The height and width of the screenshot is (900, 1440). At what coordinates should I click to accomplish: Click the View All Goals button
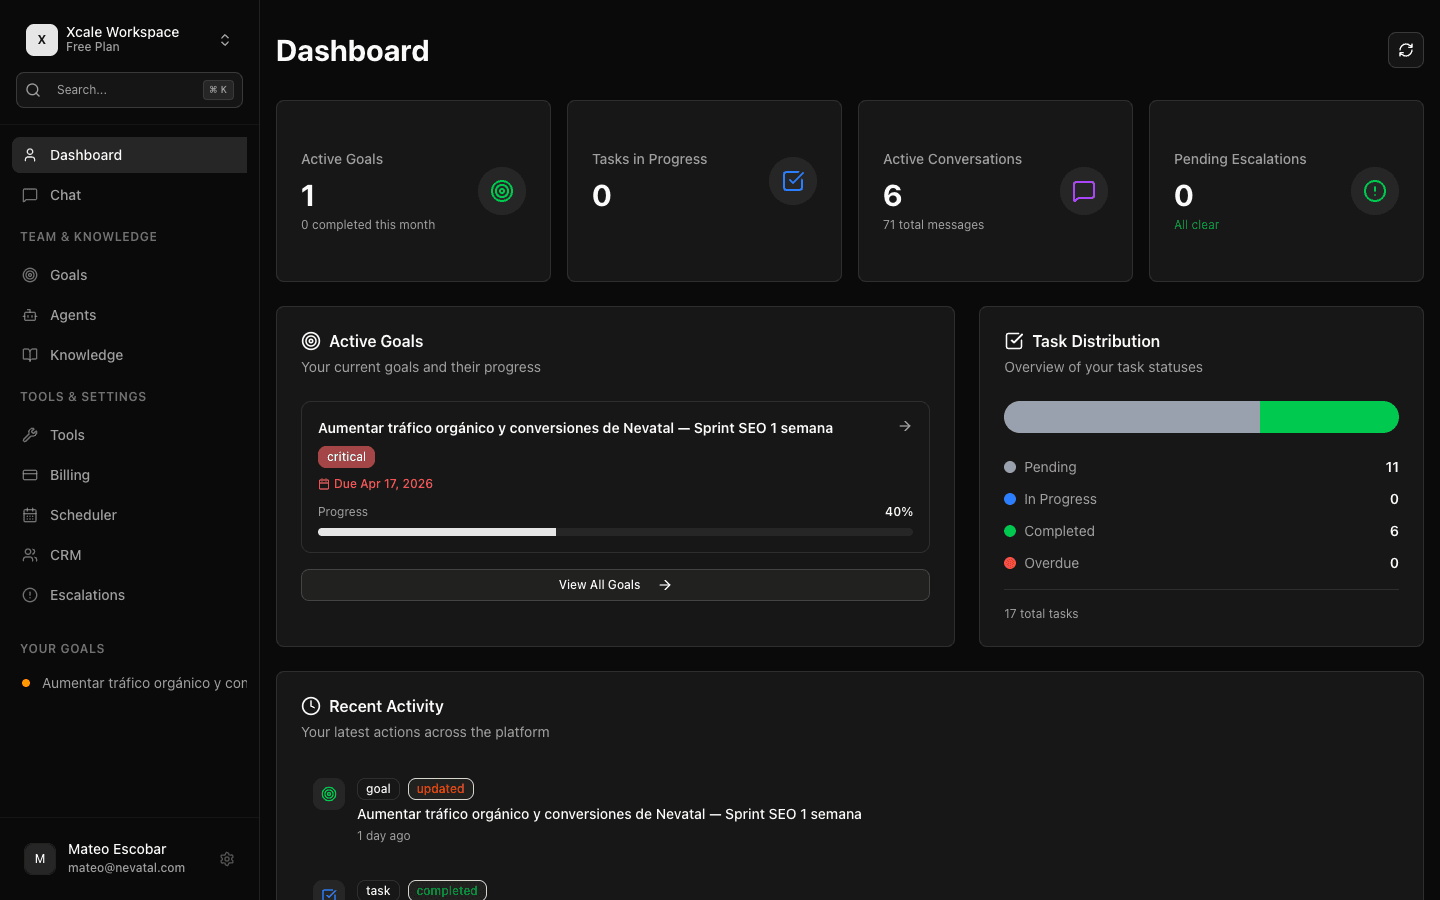click(x=615, y=585)
